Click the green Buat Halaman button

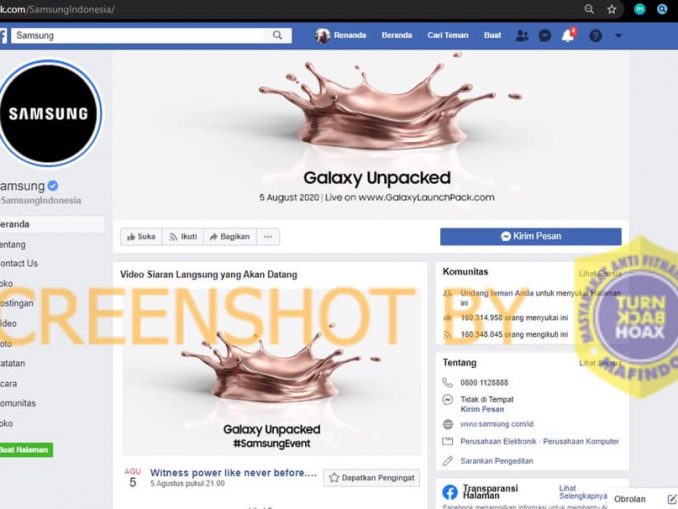point(26,450)
